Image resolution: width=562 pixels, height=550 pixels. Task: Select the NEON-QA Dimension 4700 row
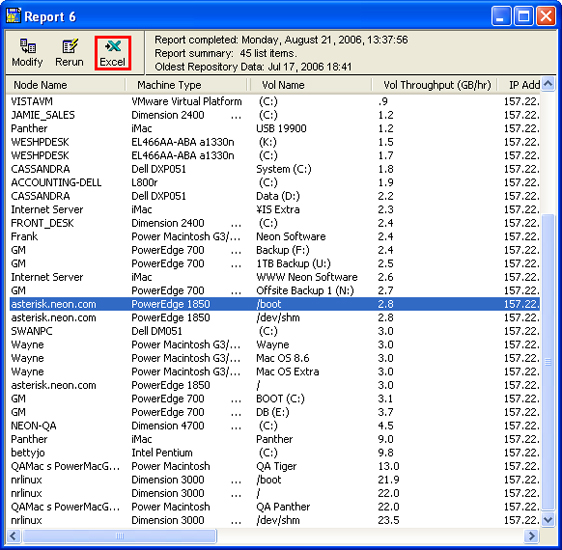pos(275,426)
